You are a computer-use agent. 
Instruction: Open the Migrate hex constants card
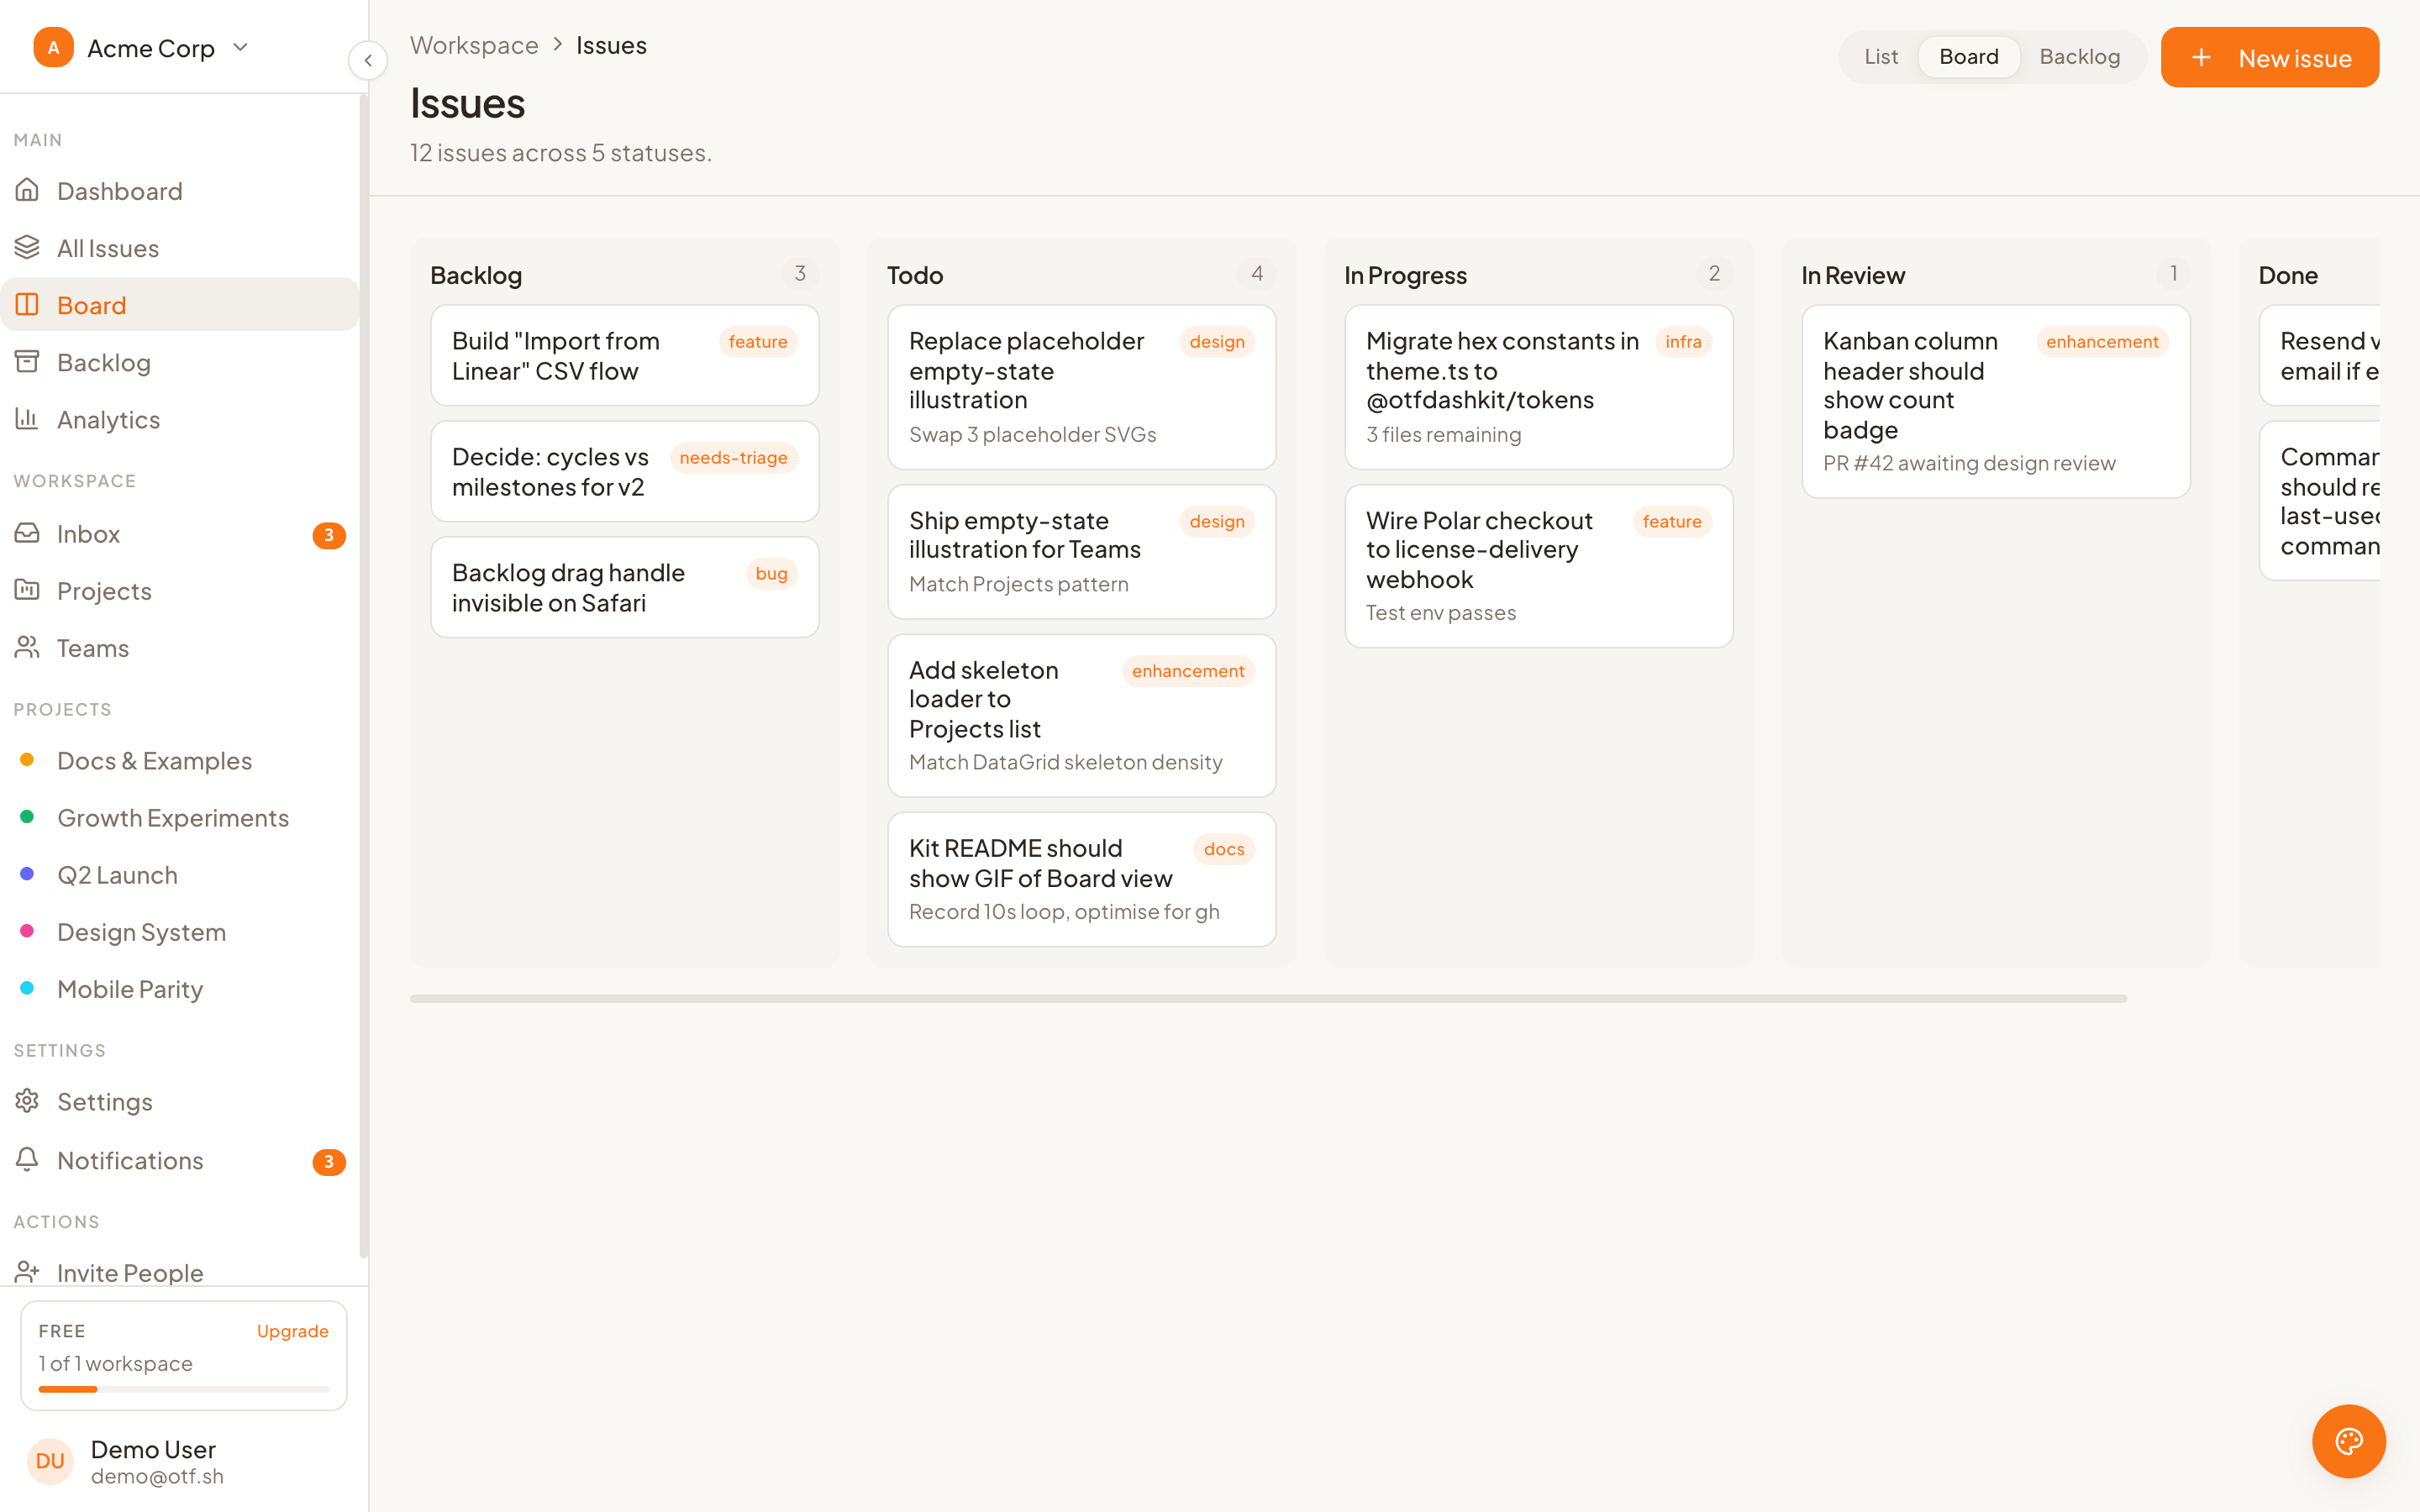(x=1539, y=387)
